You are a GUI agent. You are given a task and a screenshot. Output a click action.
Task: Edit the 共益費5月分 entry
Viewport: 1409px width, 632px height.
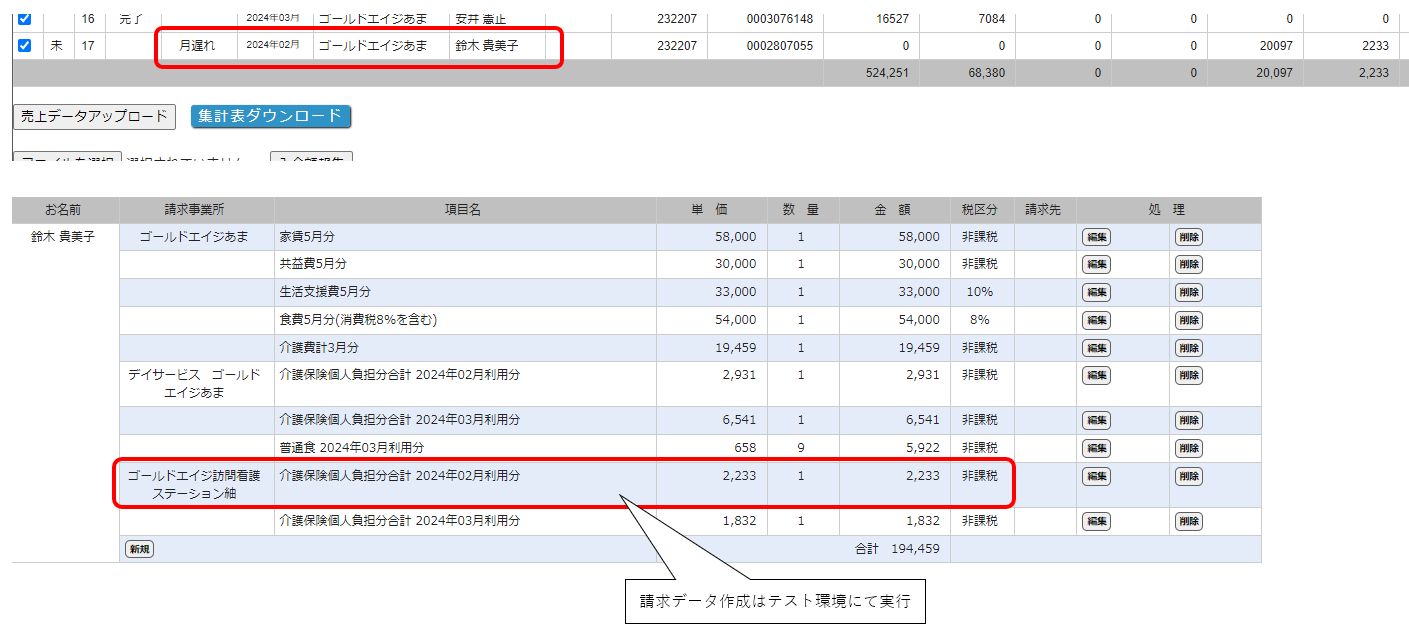click(1096, 264)
